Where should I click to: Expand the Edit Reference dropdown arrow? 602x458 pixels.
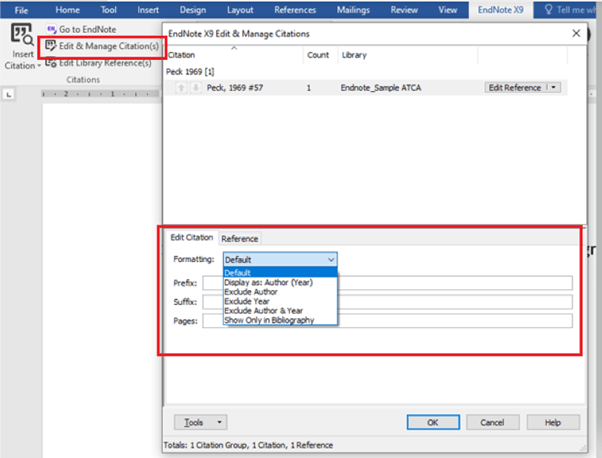coord(554,88)
